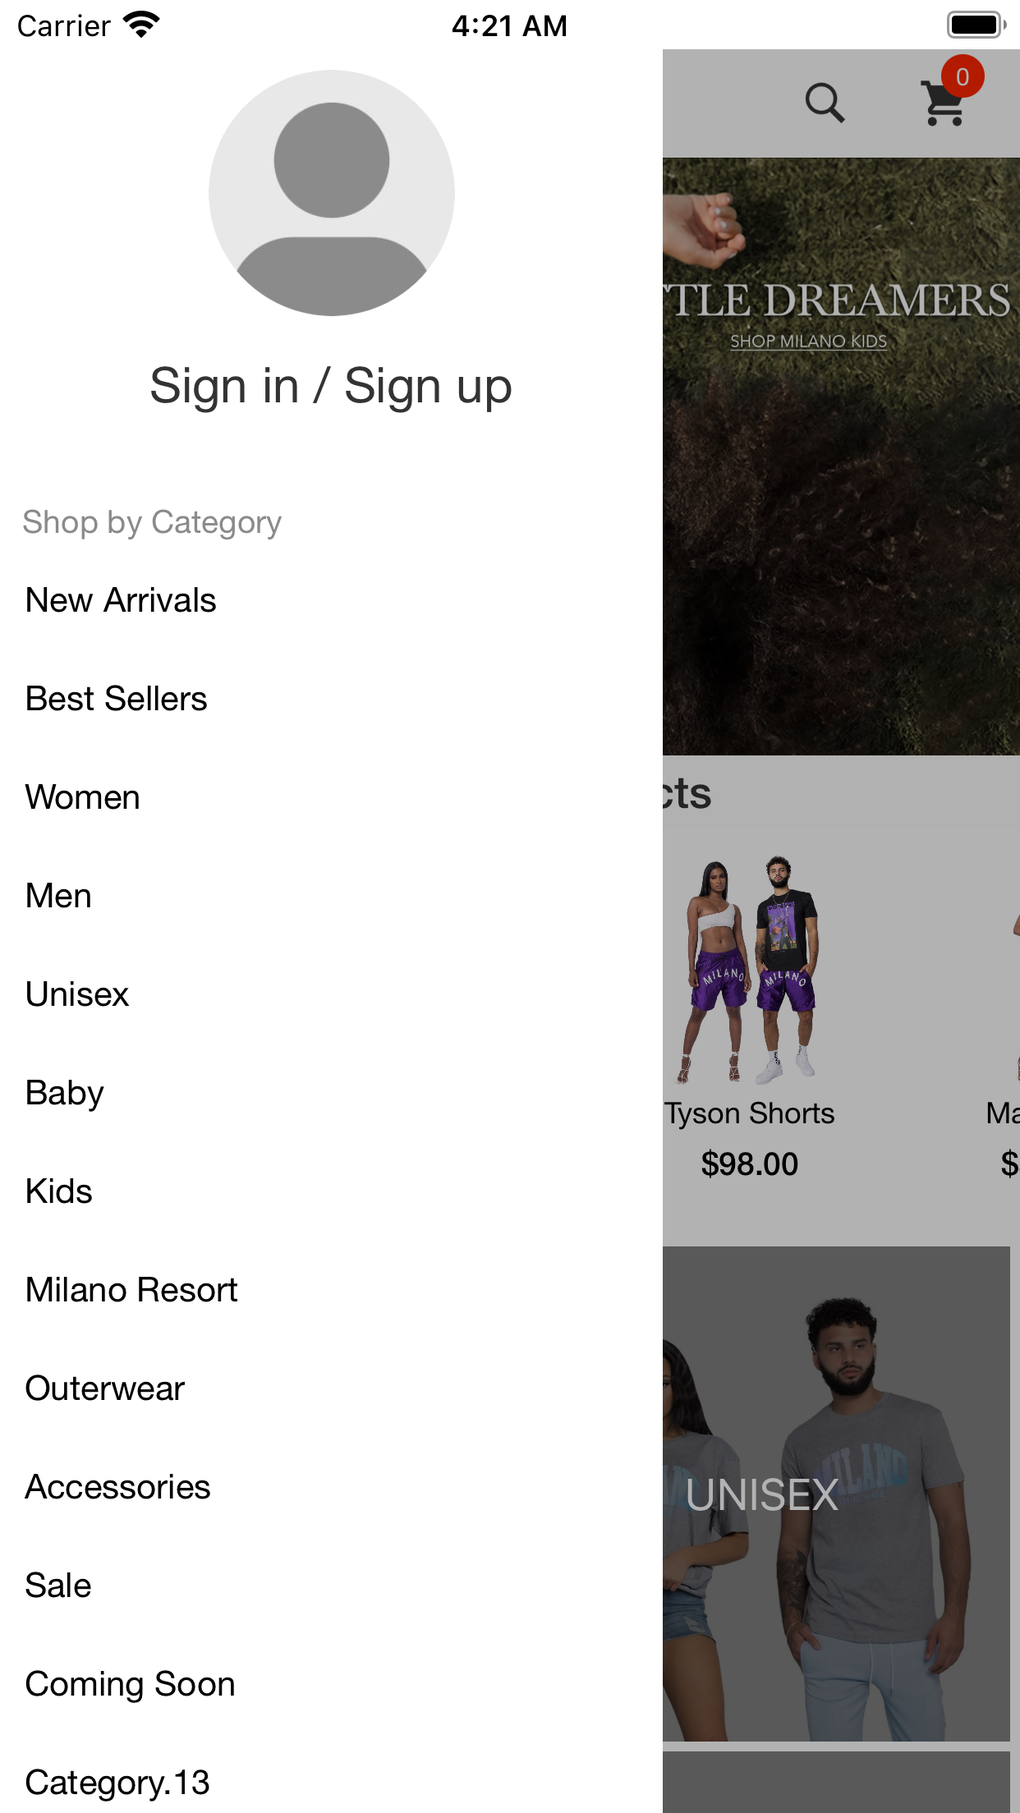1020x1813 pixels.
Task: Open the Coming Soon category
Action: (130, 1684)
